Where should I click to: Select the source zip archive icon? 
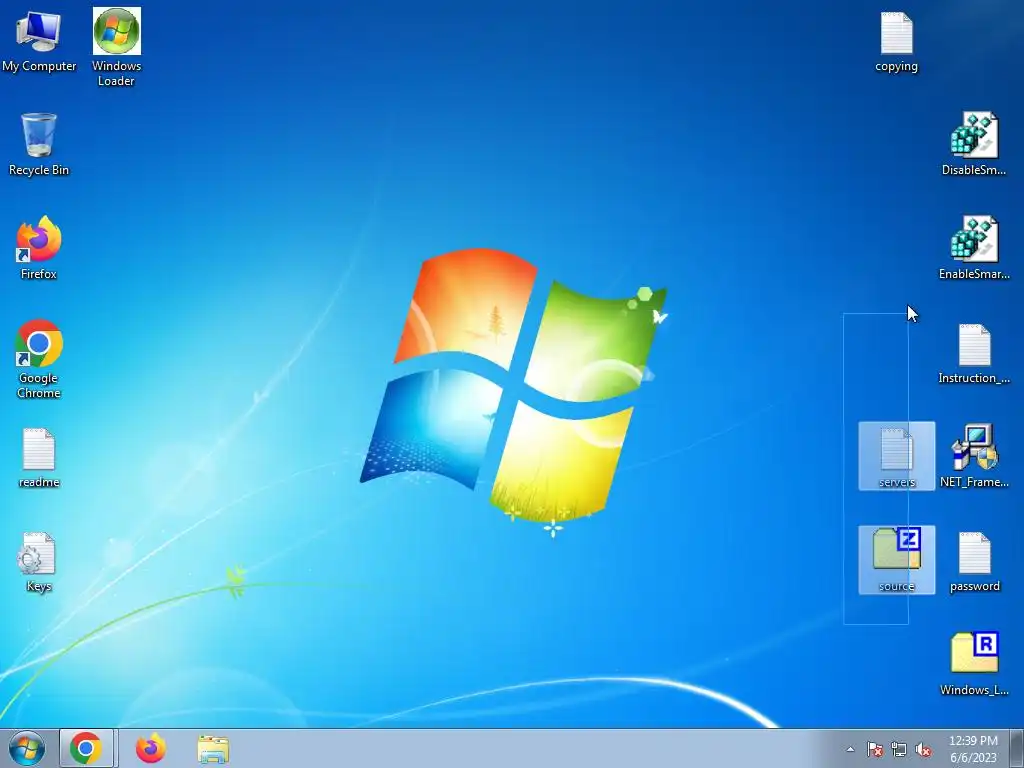coord(896,560)
